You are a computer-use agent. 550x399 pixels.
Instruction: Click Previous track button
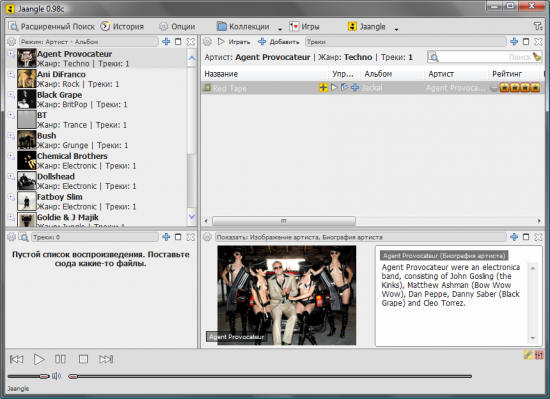pos(16,359)
